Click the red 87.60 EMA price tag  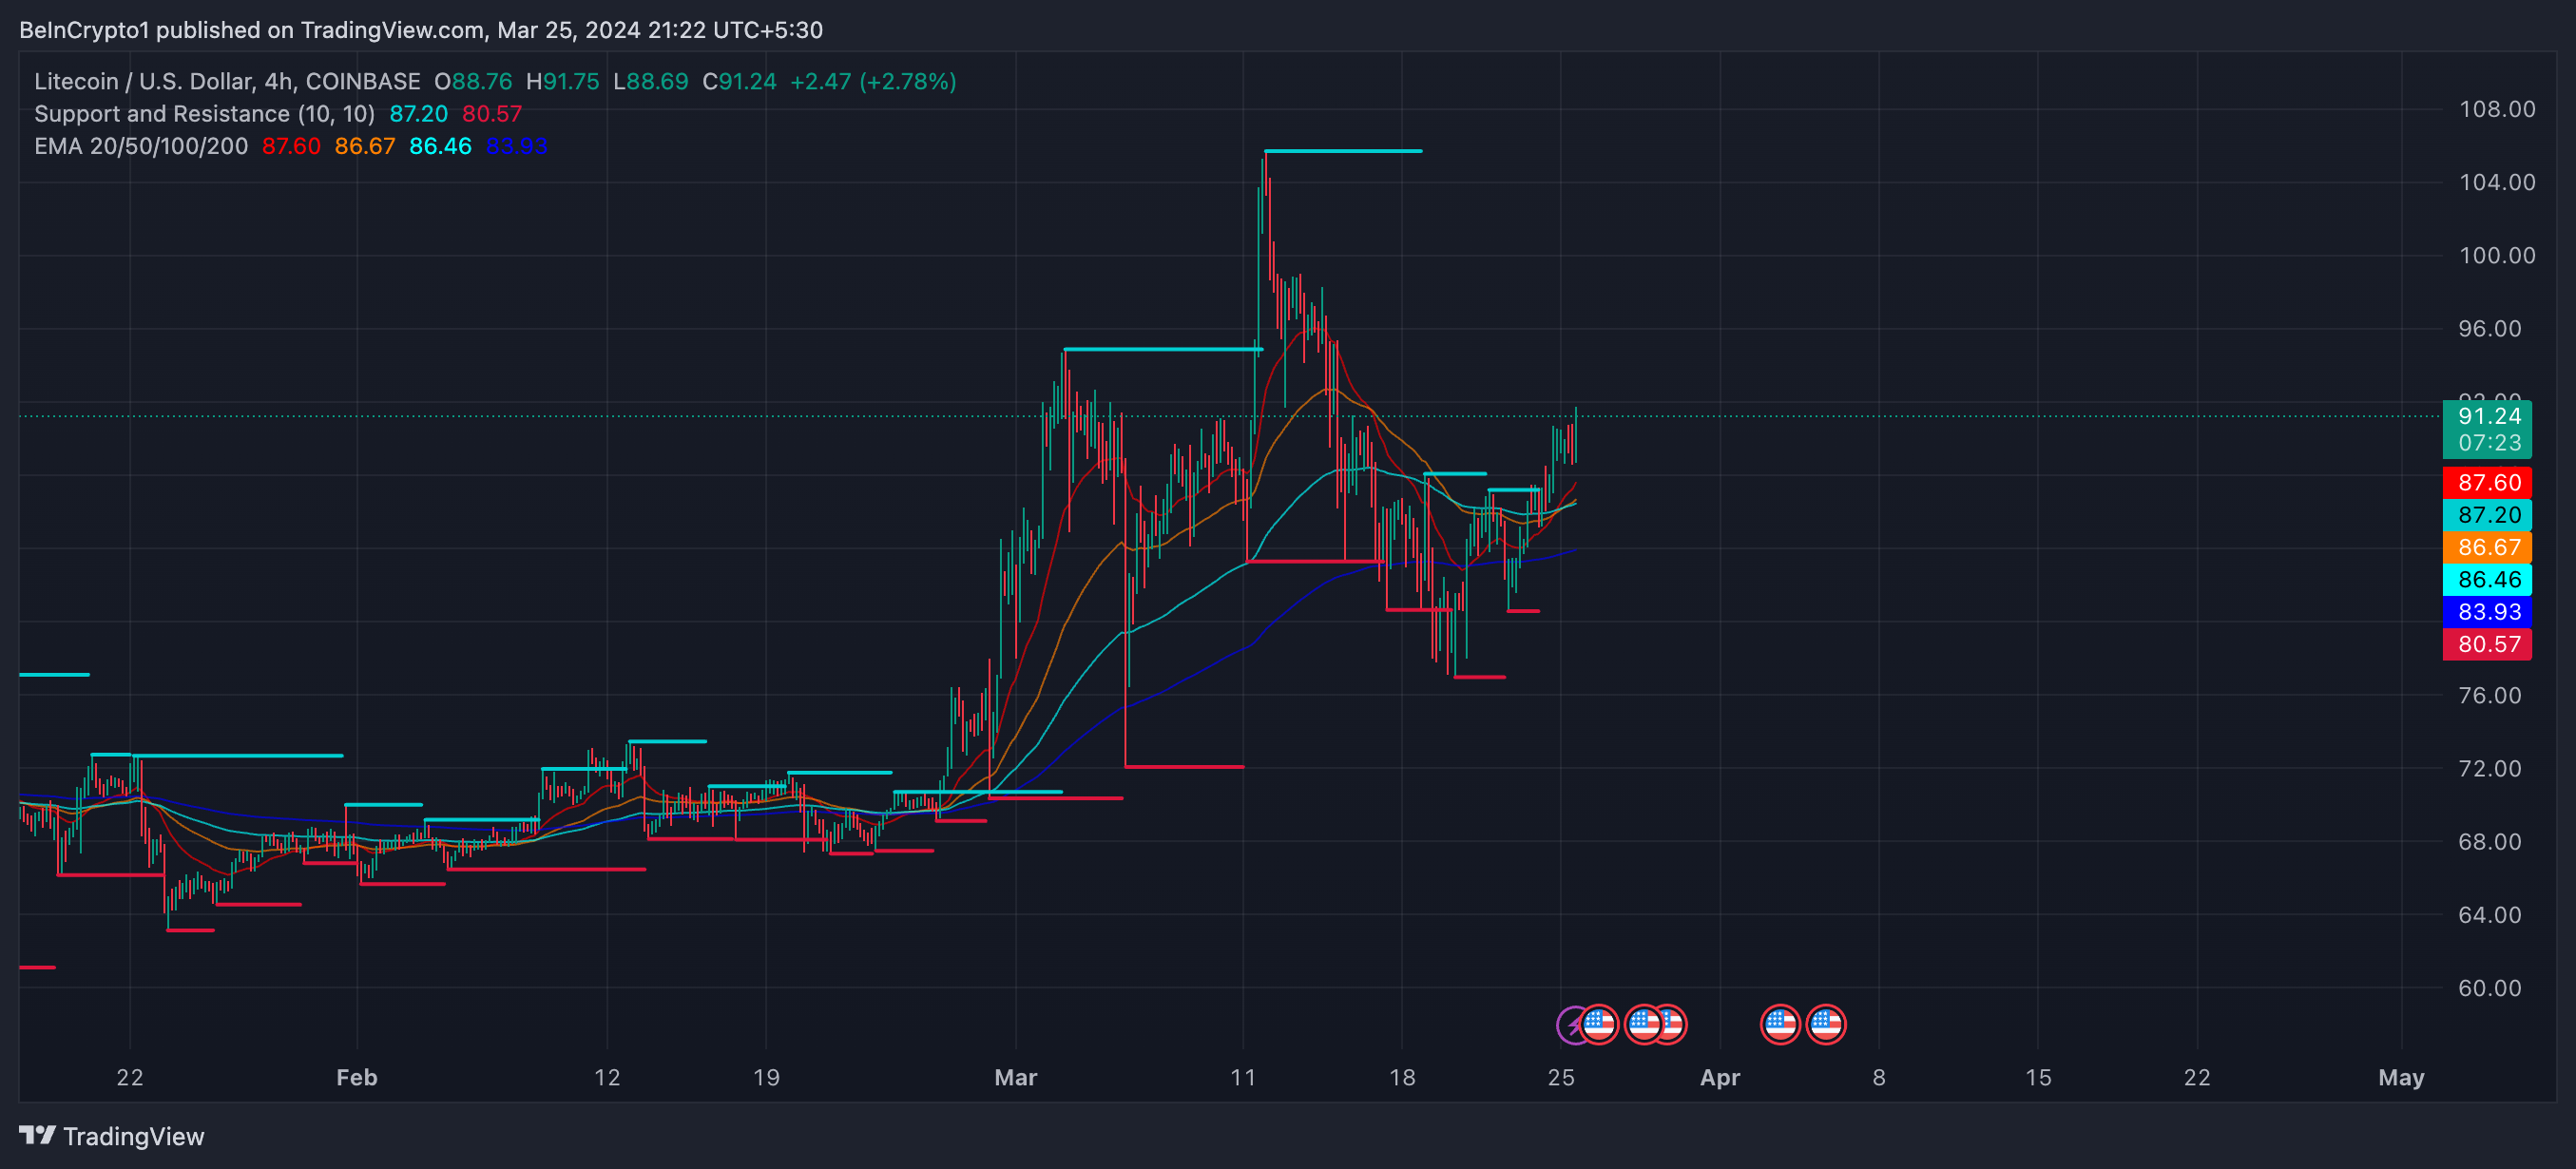click(2487, 483)
